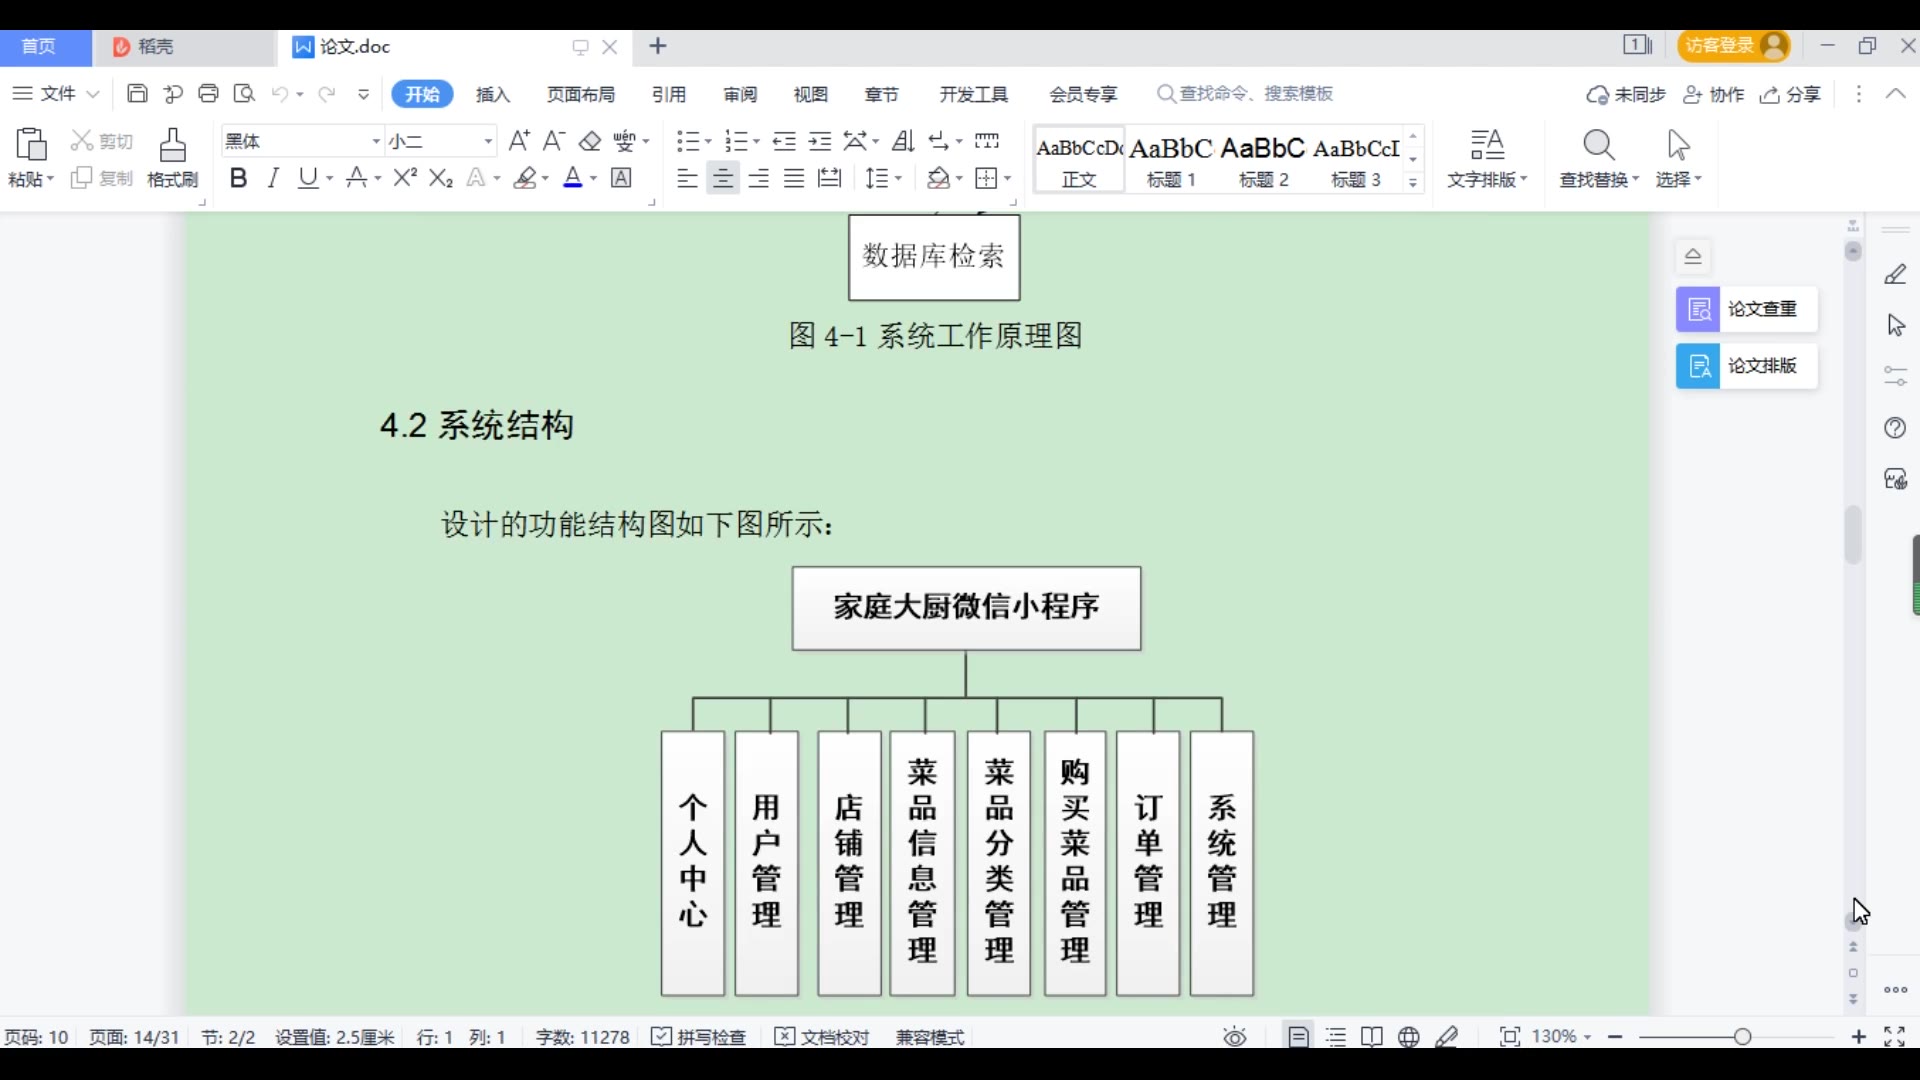Viewport: 1920px width, 1080px height.
Task: Open the font name dropdown
Action: click(376, 141)
